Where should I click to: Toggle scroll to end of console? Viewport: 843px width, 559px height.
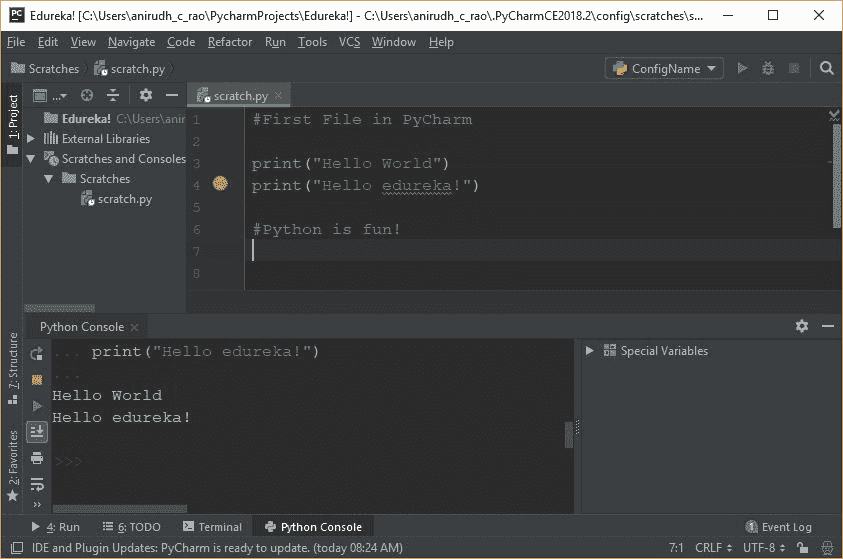pyautogui.click(x=37, y=432)
